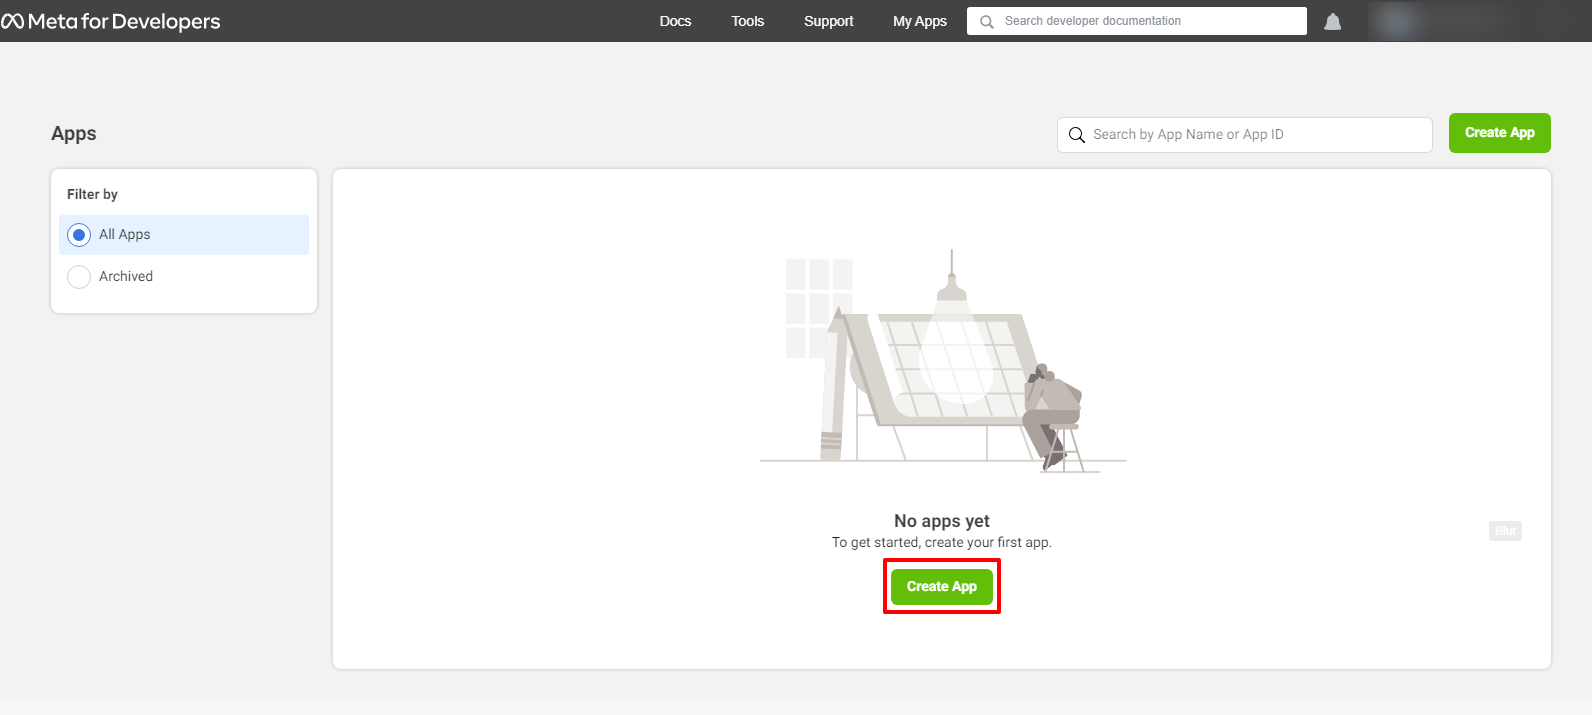This screenshot has width=1592, height=715.
Task: Open My Apps in top navigation
Action: point(919,21)
